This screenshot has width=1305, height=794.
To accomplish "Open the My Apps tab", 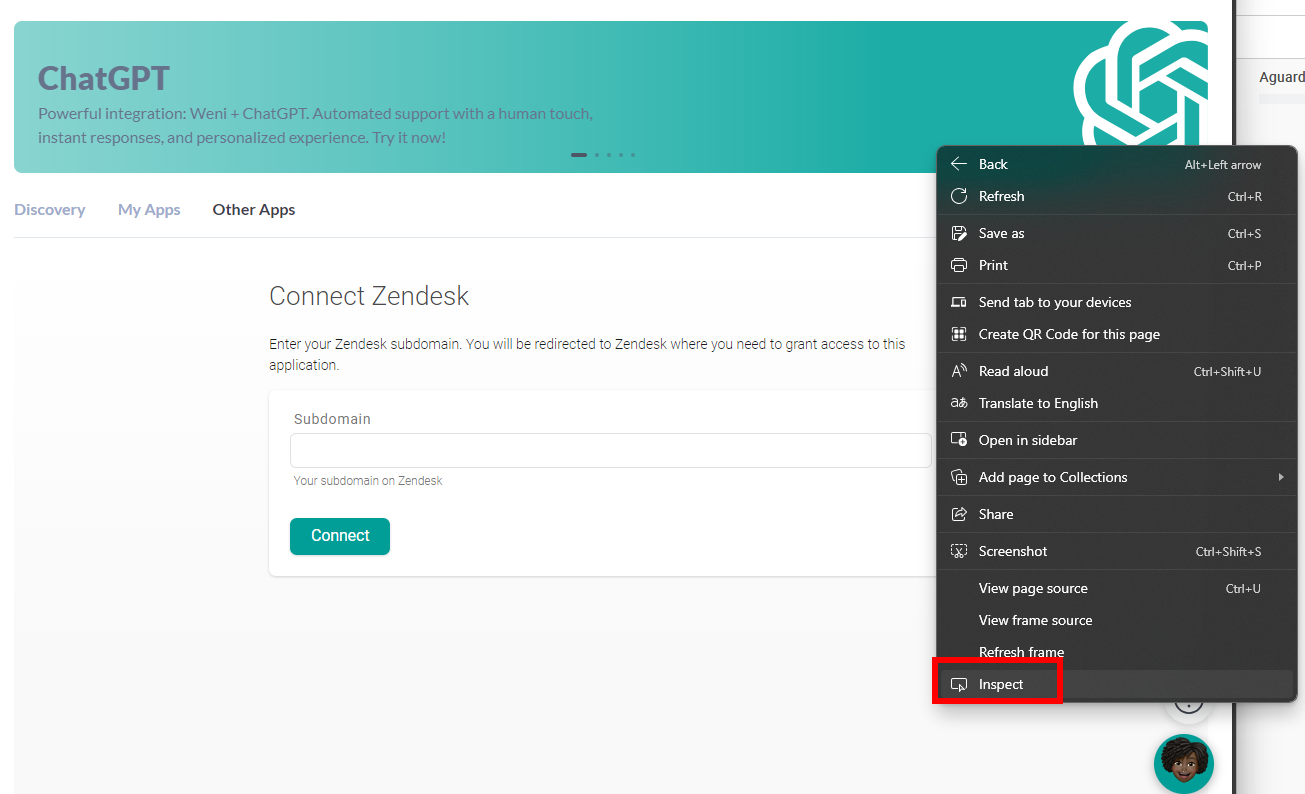I will click(x=149, y=210).
